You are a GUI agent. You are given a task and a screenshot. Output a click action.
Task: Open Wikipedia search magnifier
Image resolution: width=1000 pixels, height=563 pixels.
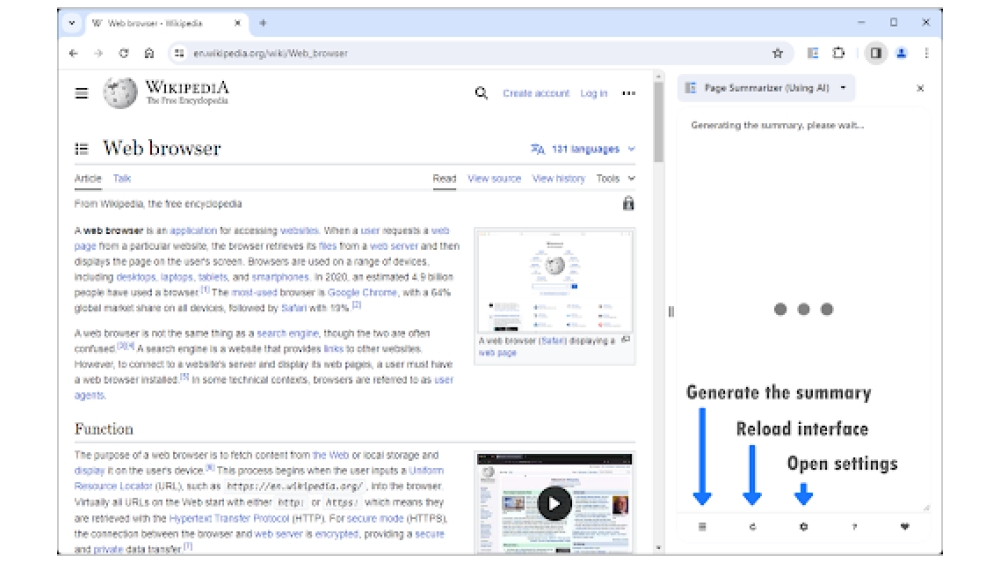coord(482,94)
